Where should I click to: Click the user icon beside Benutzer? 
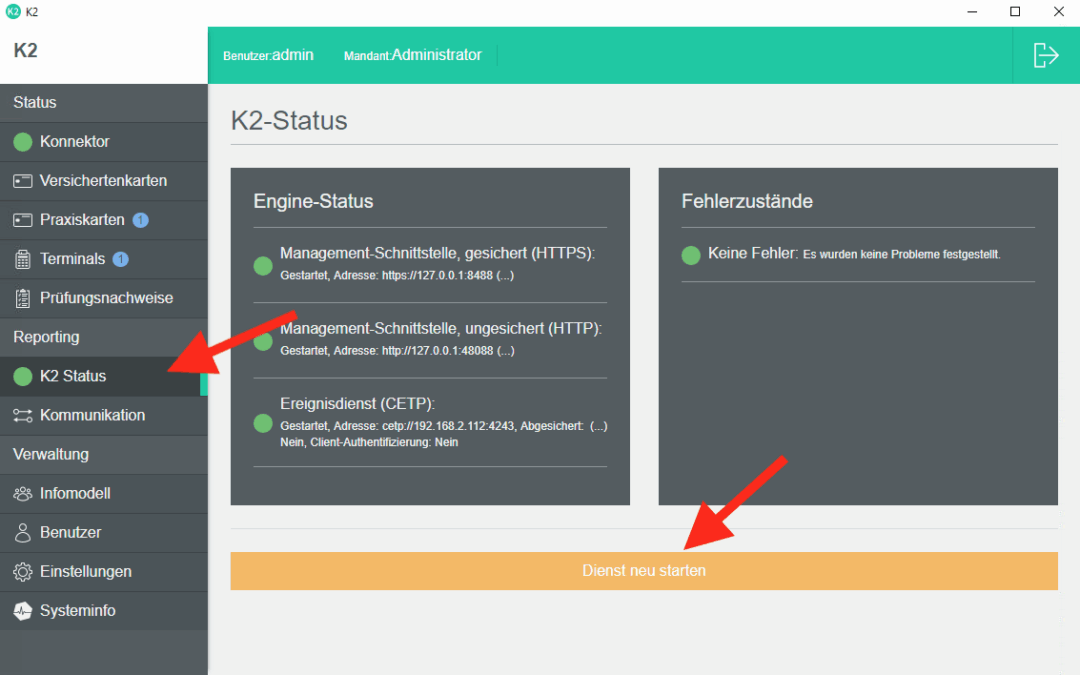tap(23, 532)
